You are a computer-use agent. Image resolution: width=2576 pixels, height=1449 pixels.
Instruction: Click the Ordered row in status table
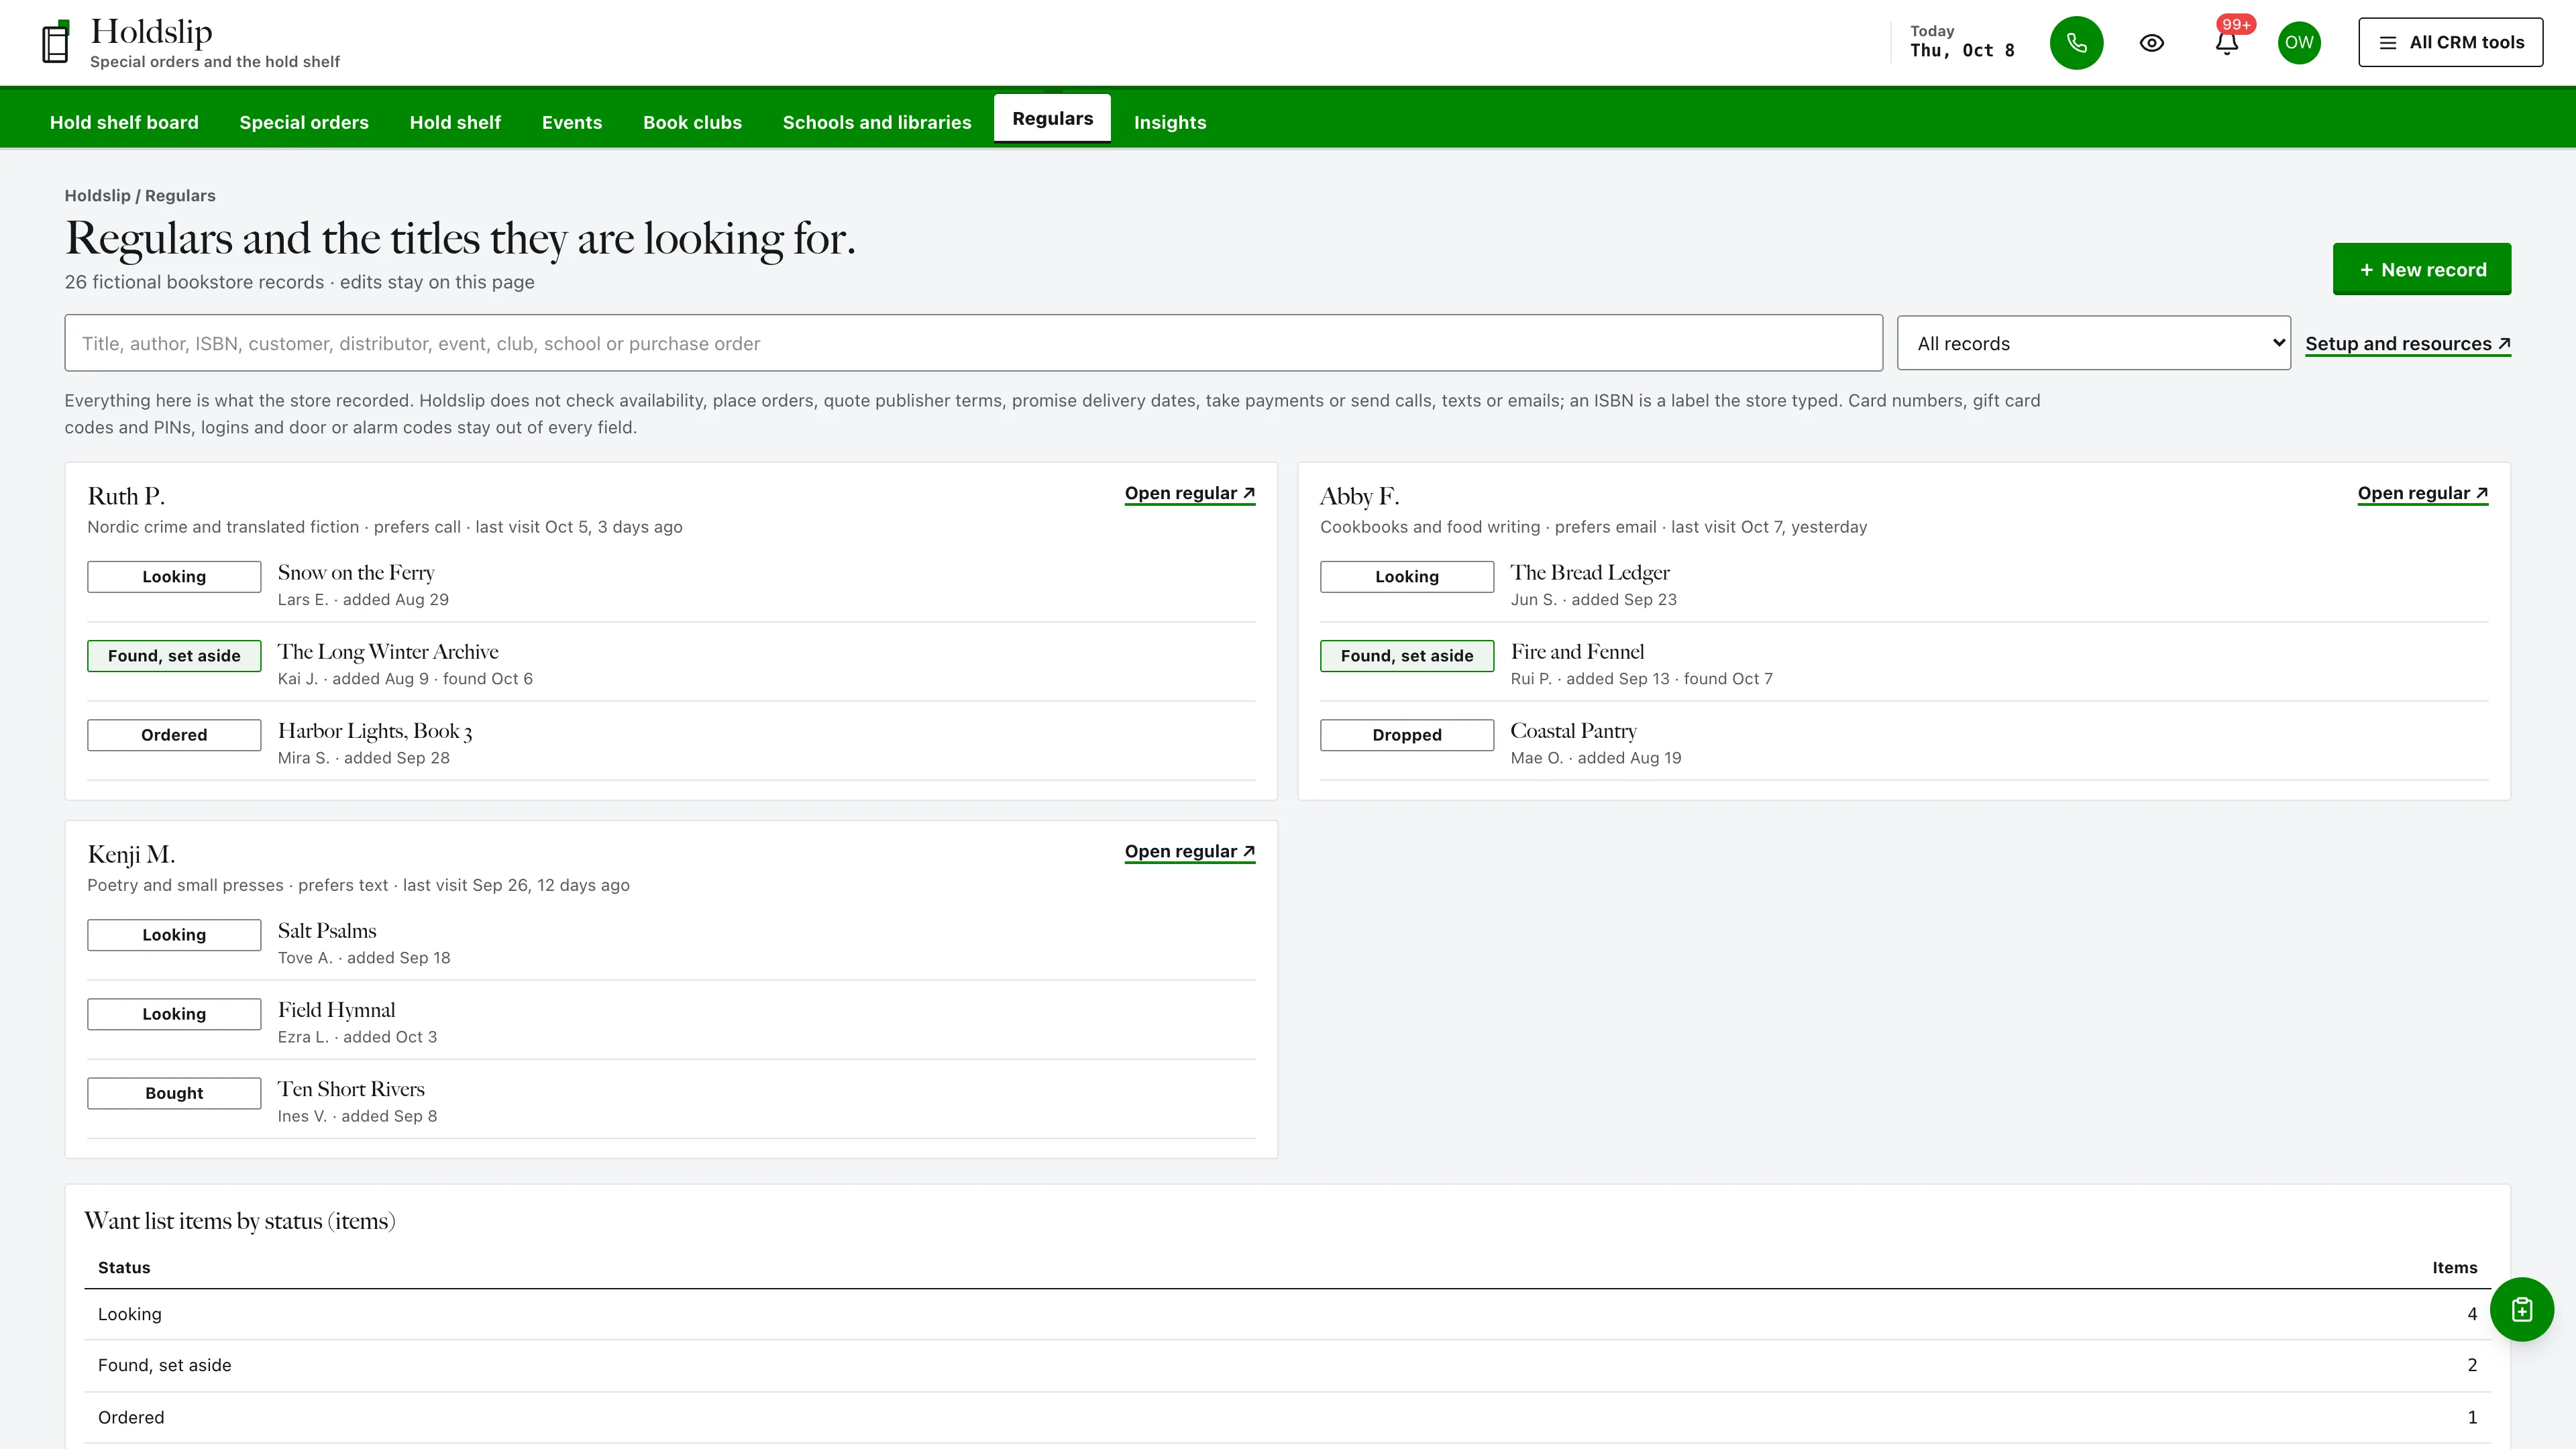1287,1417
